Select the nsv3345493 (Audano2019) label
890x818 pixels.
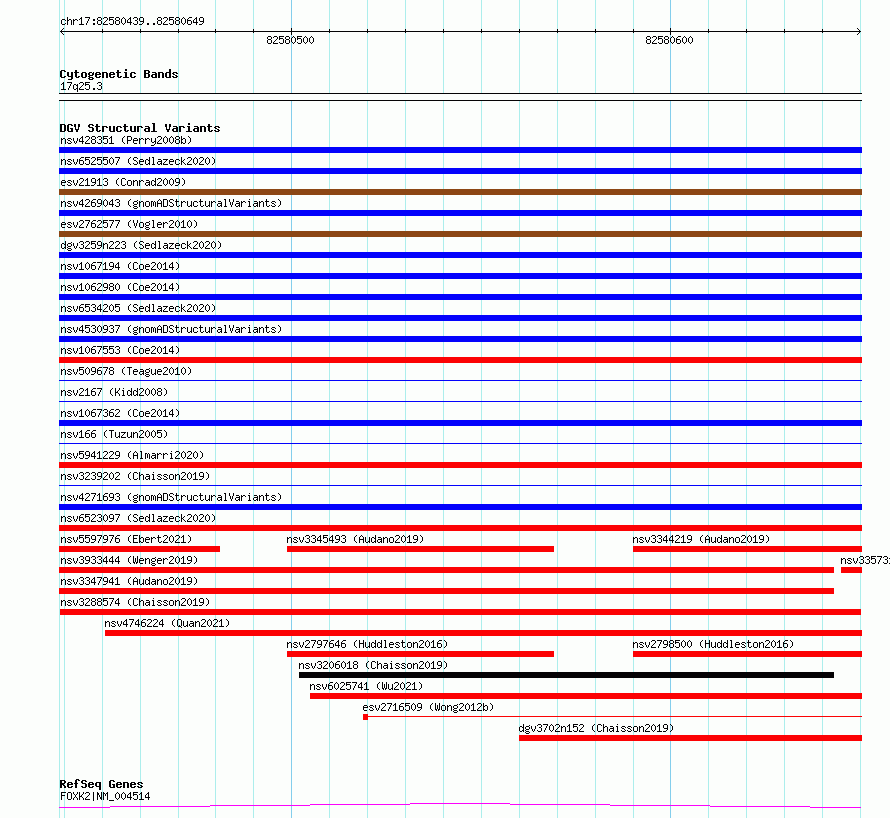355,539
